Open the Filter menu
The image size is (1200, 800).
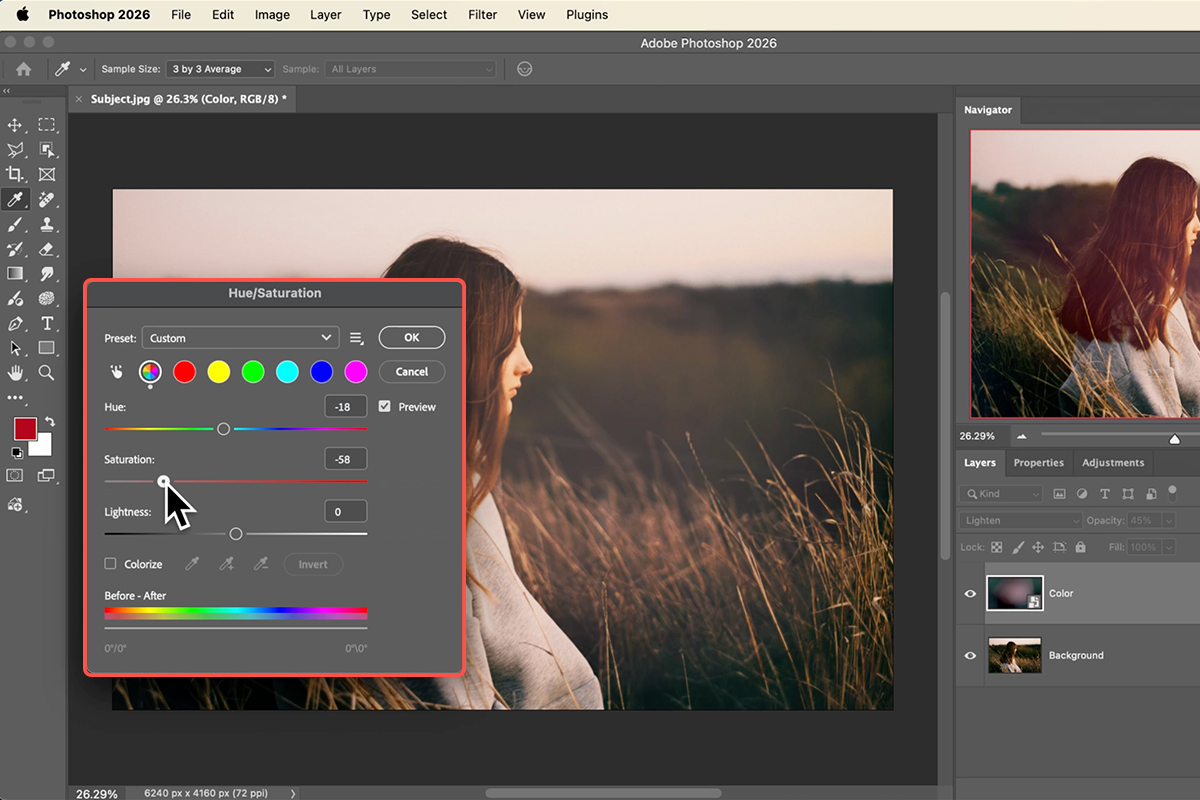[482, 15]
